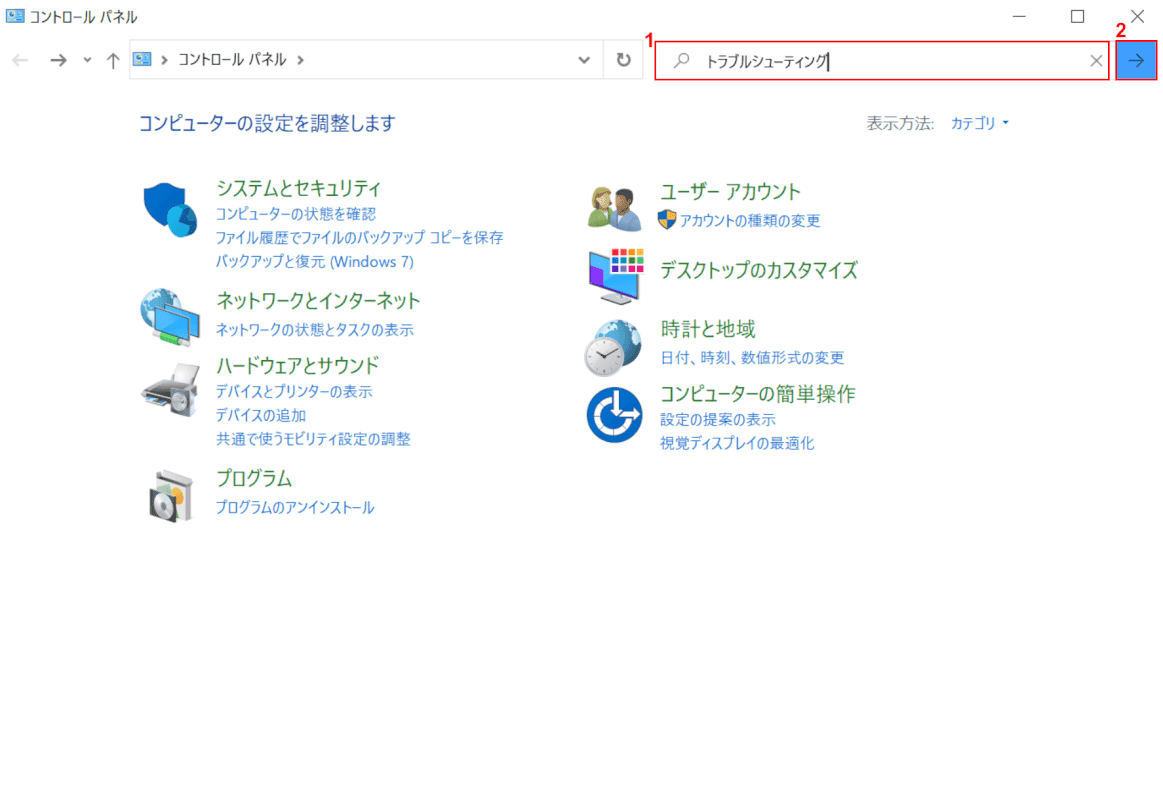Viewport: 1163px width, 800px height.
Task: Click 視覚ディスプレイの最適化 link
Action: pos(737,443)
